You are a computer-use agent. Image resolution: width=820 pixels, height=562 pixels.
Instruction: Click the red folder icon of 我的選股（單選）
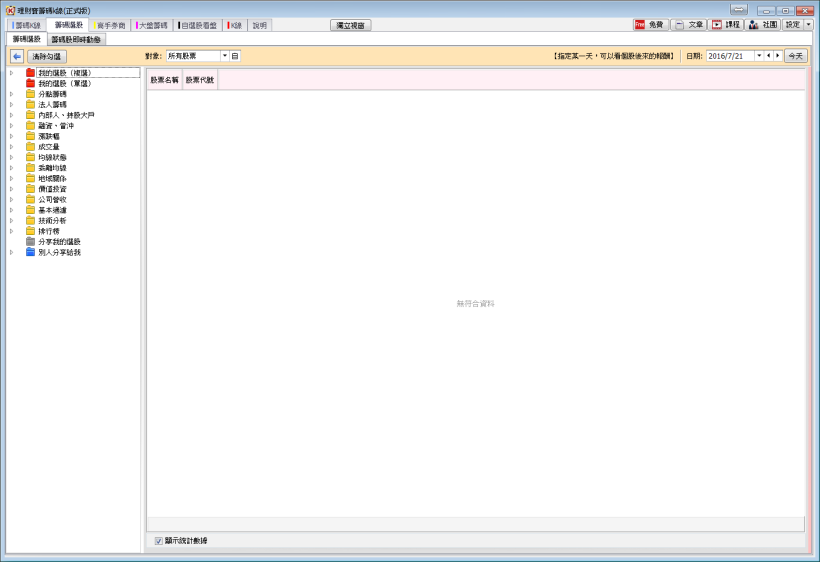[30, 83]
